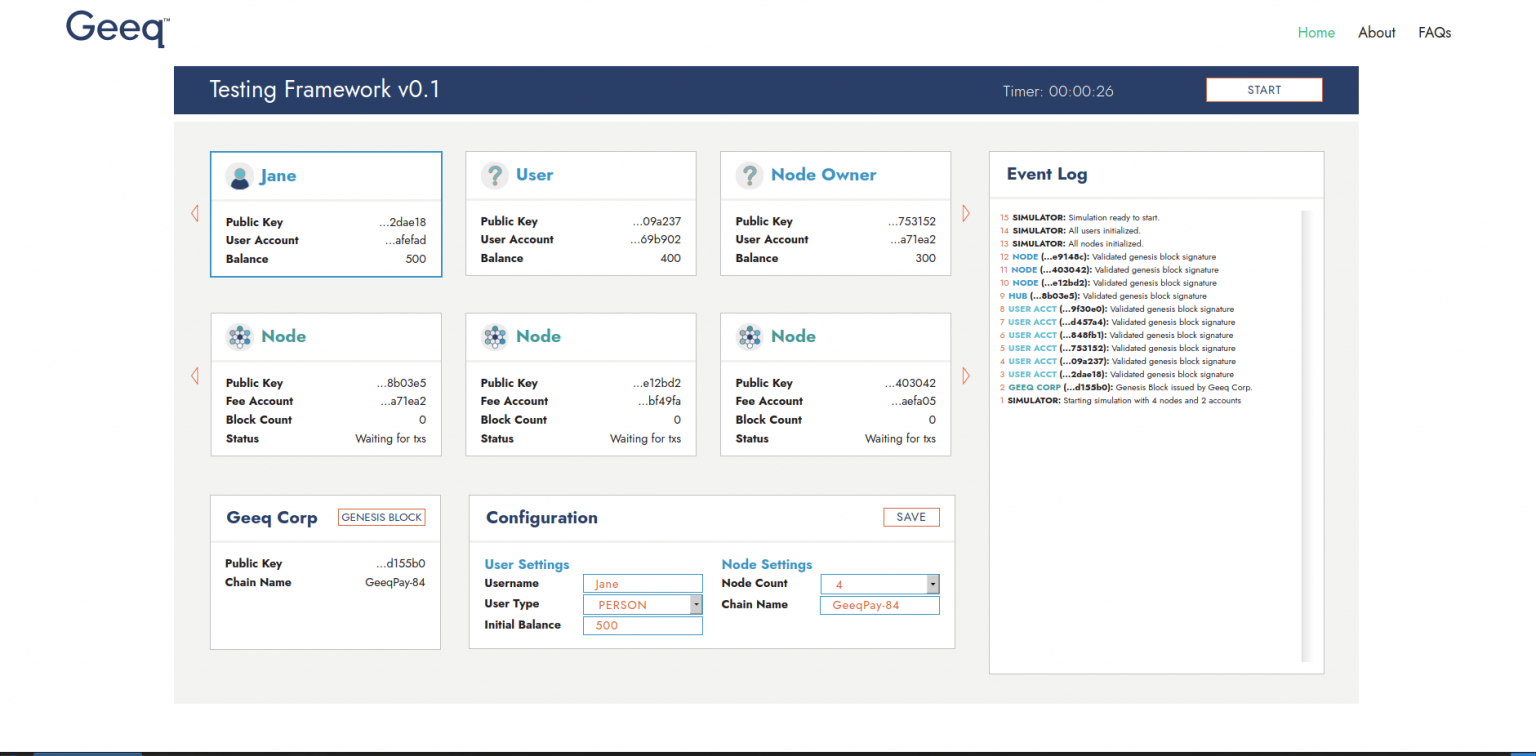
Task: Click the Node Owner question mark icon
Action: pos(749,175)
